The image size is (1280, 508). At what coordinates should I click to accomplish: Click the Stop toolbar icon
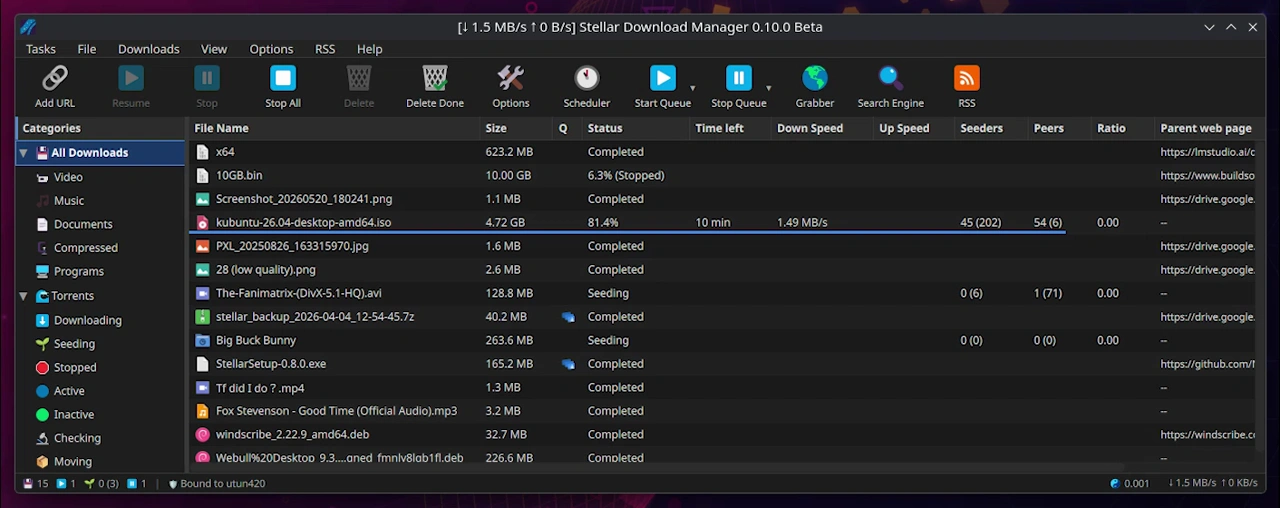click(207, 78)
